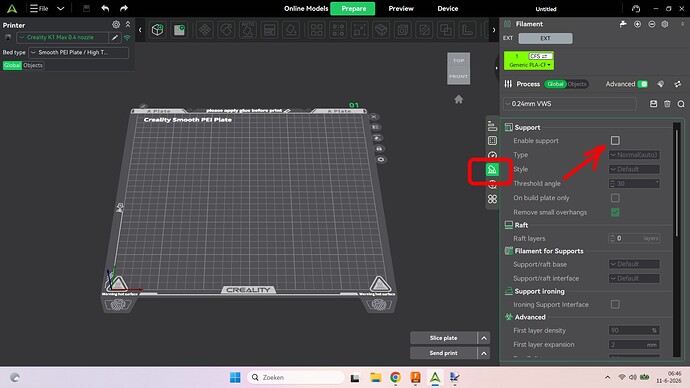The width and height of the screenshot is (690, 388).
Task: Select the Scale tool icon
Action: [x=360, y=30]
